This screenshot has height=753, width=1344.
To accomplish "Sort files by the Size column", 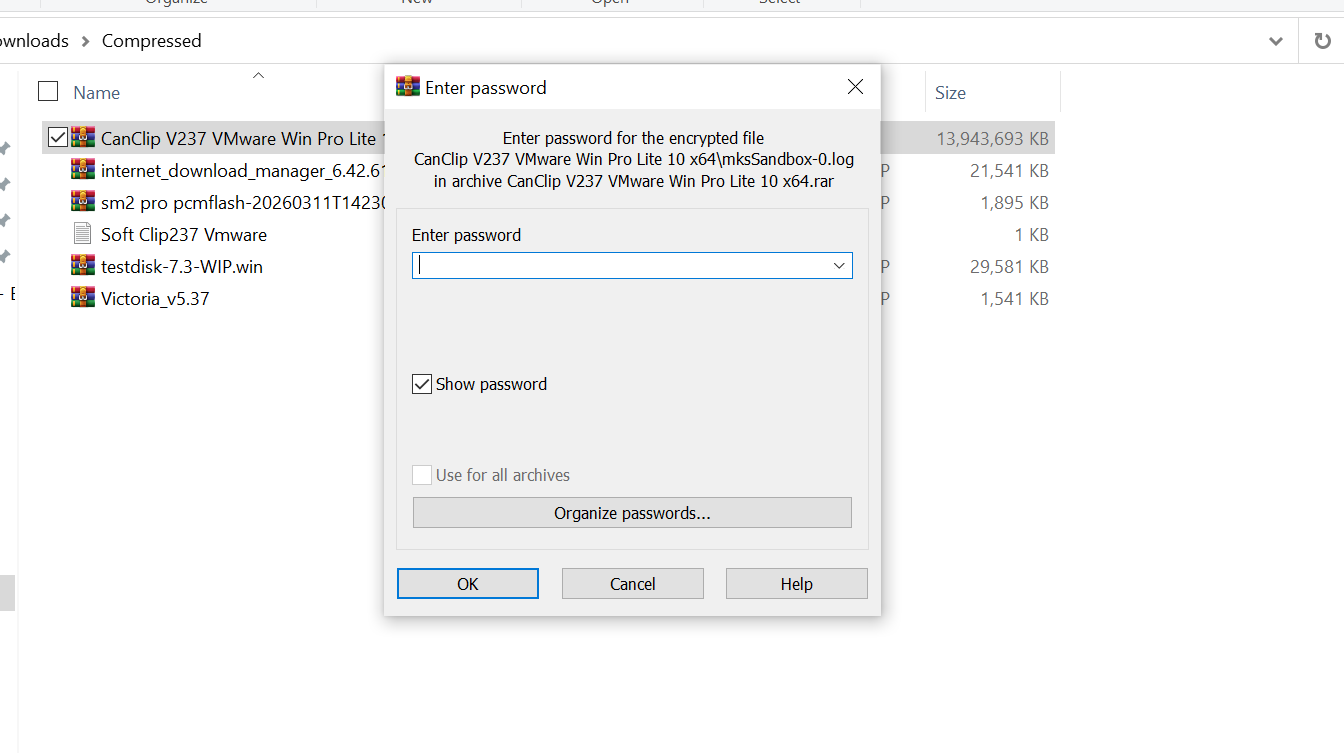I will tap(950, 93).
